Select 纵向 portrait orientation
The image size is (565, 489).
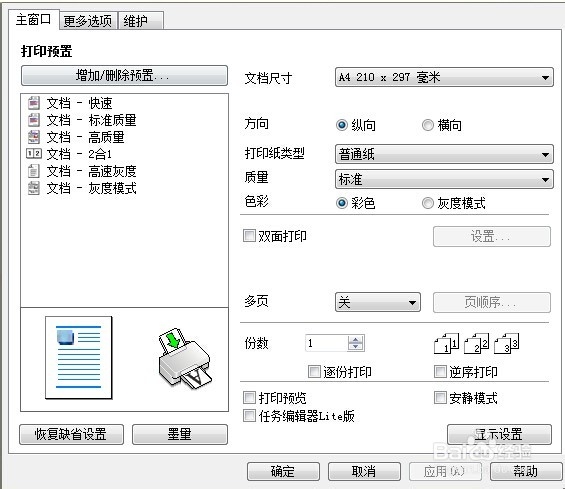click(x=342, y=125)
